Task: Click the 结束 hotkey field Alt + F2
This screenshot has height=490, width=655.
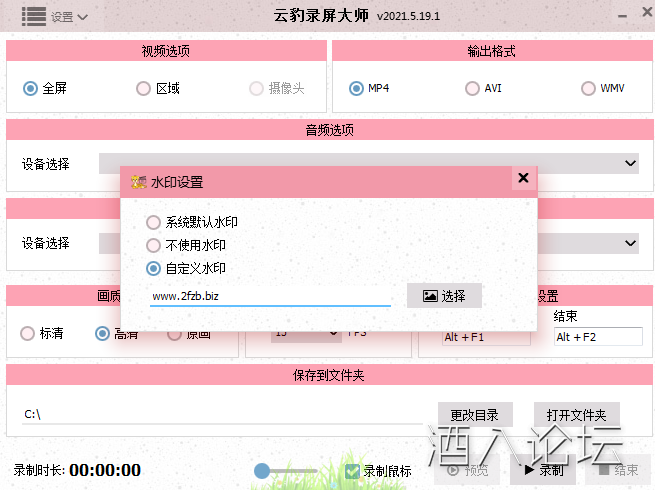Action: click(x=597, y=337)
